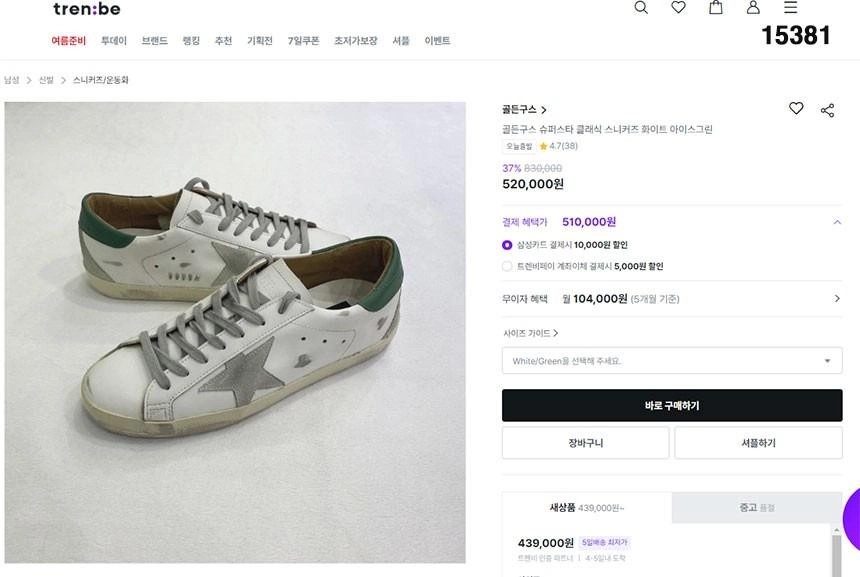Image resolution: width=860 pixels, height=577 pixels.
Task: Open my account profile icon
Action: pyautogui.click(x=753, y=8)
